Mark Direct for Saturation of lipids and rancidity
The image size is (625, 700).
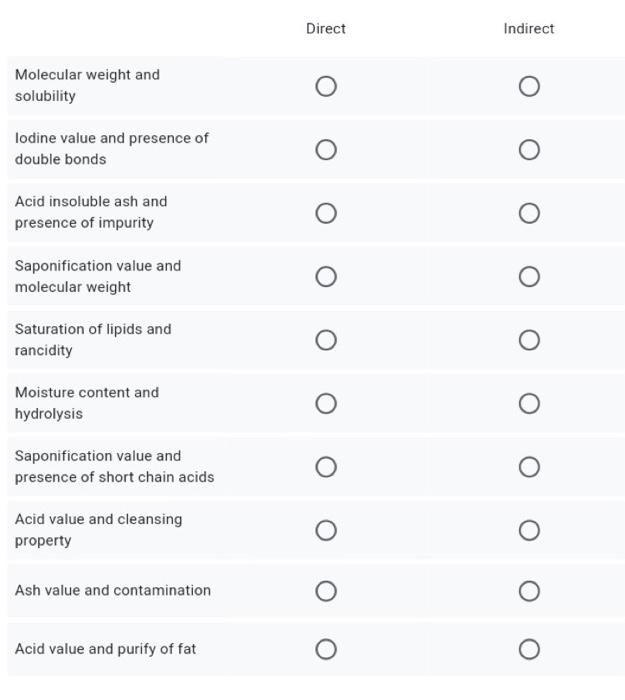coord(326,340)
